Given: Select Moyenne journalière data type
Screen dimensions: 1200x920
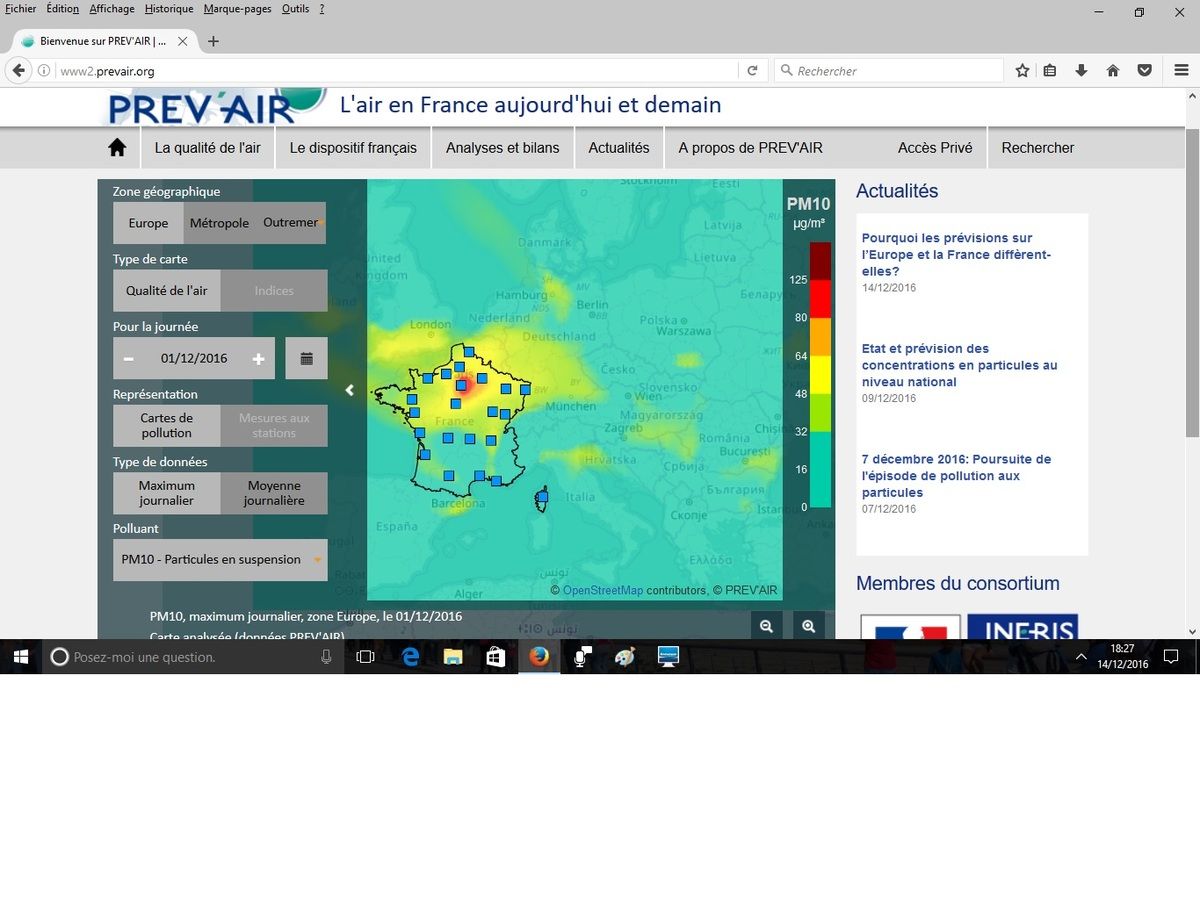Looking at the screenshot, I should click(x=274, y=493).
